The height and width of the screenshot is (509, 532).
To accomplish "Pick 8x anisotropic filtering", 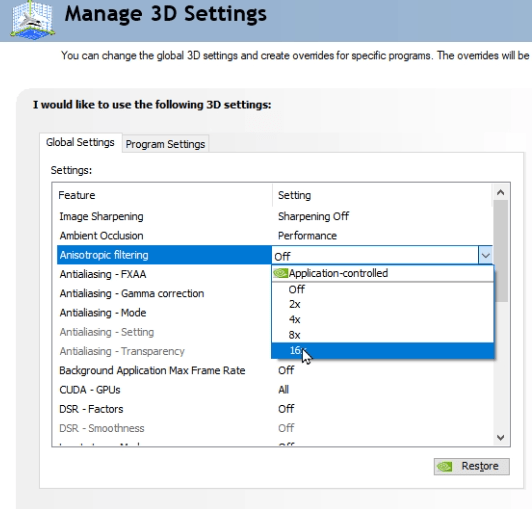I will 383,335.
